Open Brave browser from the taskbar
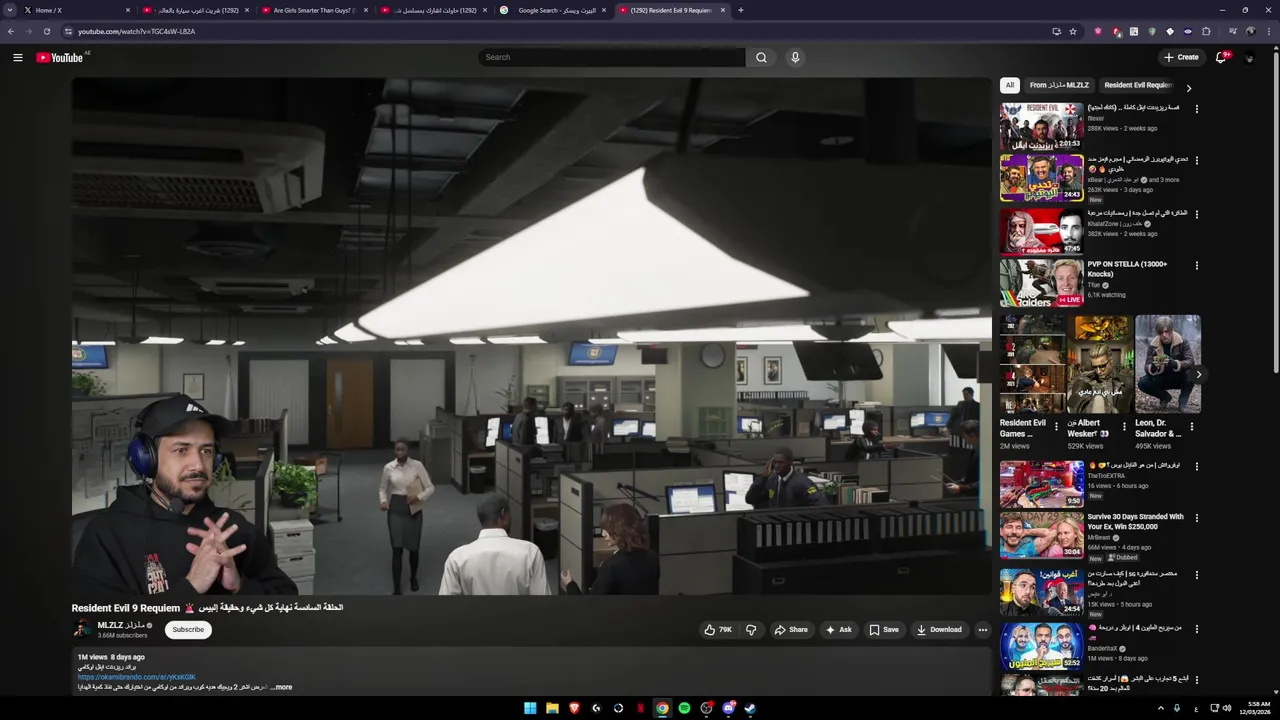Image resolution: width=1280 pixels, height=720 pixels. pyautogui.click(x=574, y=708)
